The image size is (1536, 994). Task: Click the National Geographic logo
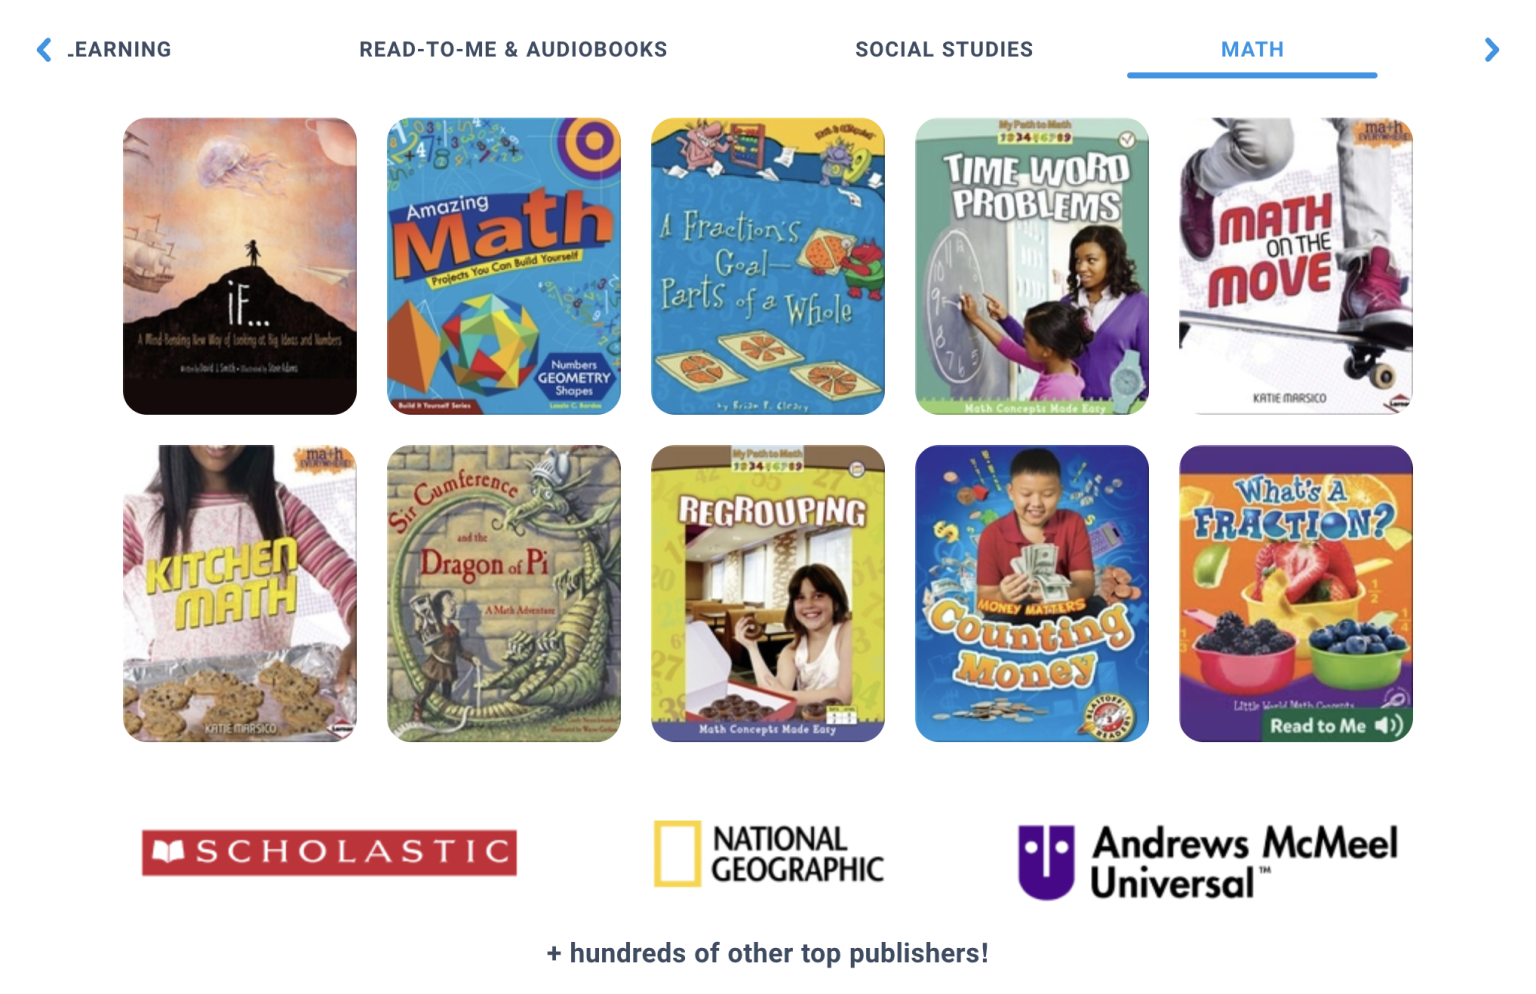pyautogui.click(x=768, y=854)
